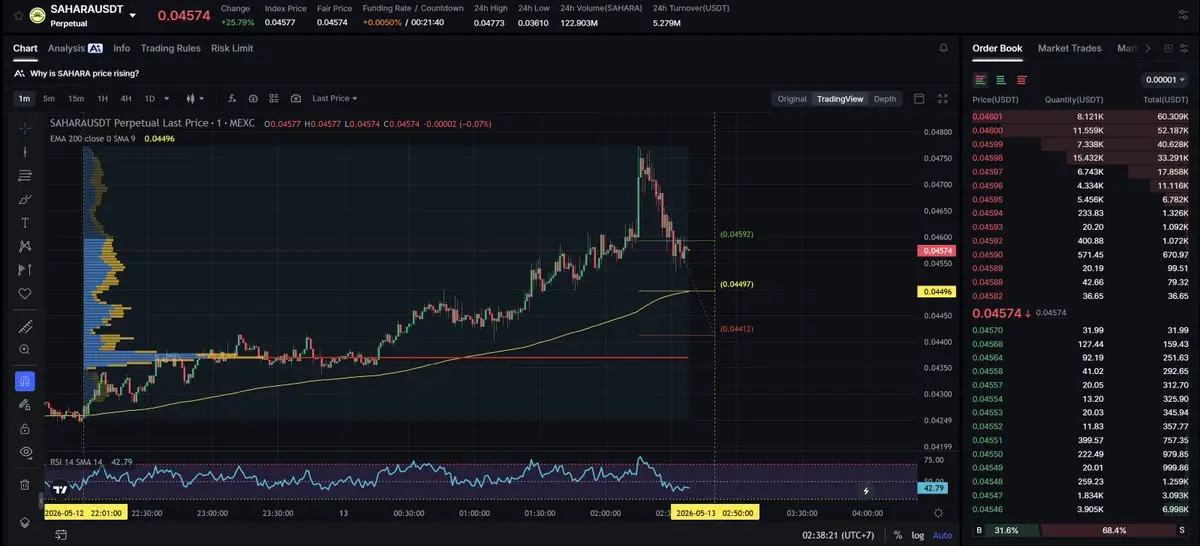Toggle percent scale on price axis

(x=898, y=535)
